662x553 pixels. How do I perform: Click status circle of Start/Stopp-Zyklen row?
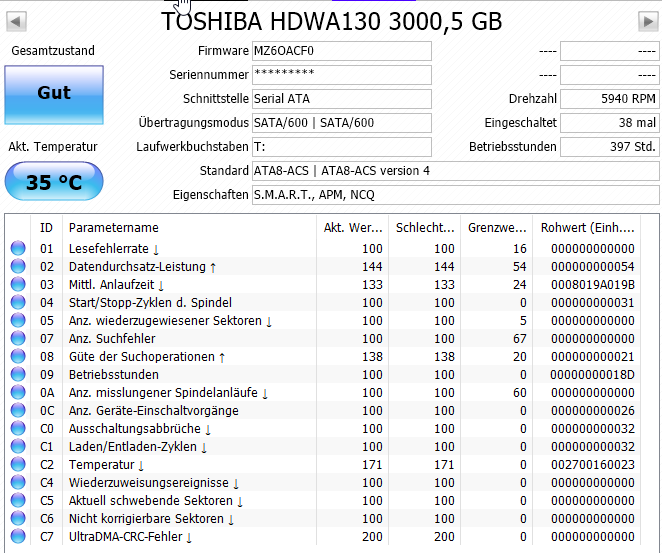pyautogui.click(x=18, y=302)
